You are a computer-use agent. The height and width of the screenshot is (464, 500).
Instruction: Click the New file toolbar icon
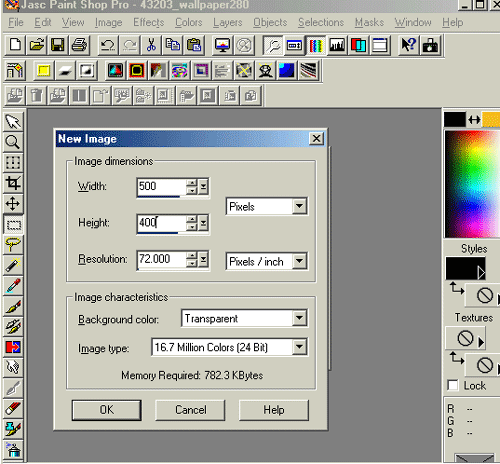pos(15,45)
